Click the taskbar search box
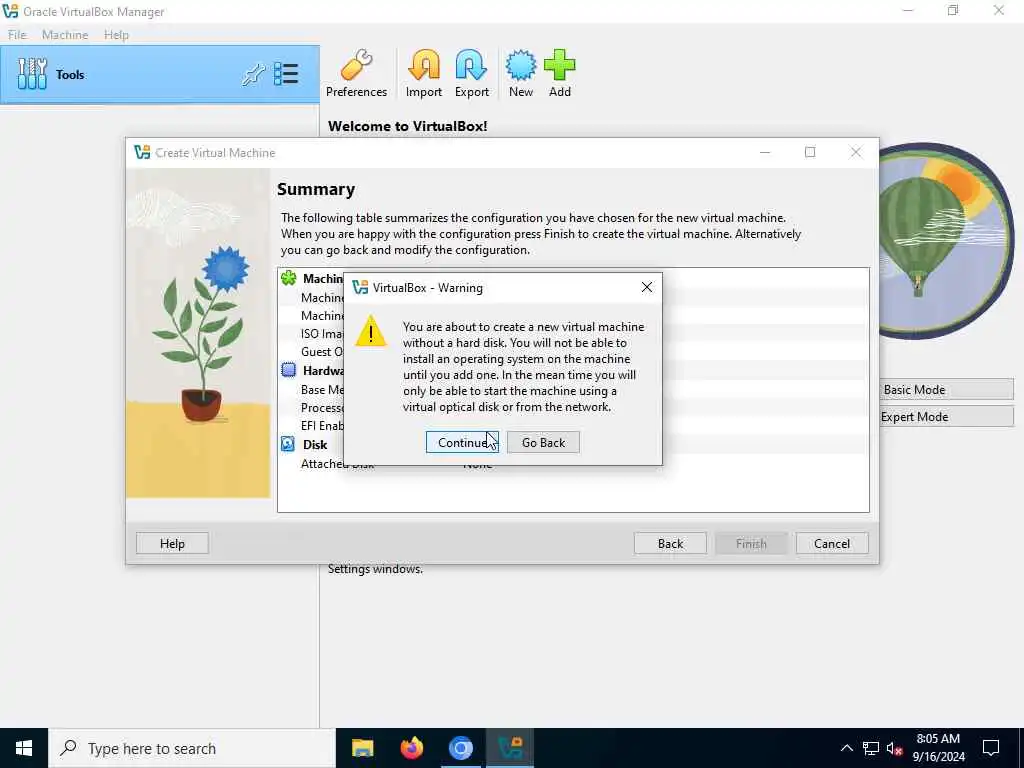Viewport: 1024px width, 768px height. click(191, 748)
